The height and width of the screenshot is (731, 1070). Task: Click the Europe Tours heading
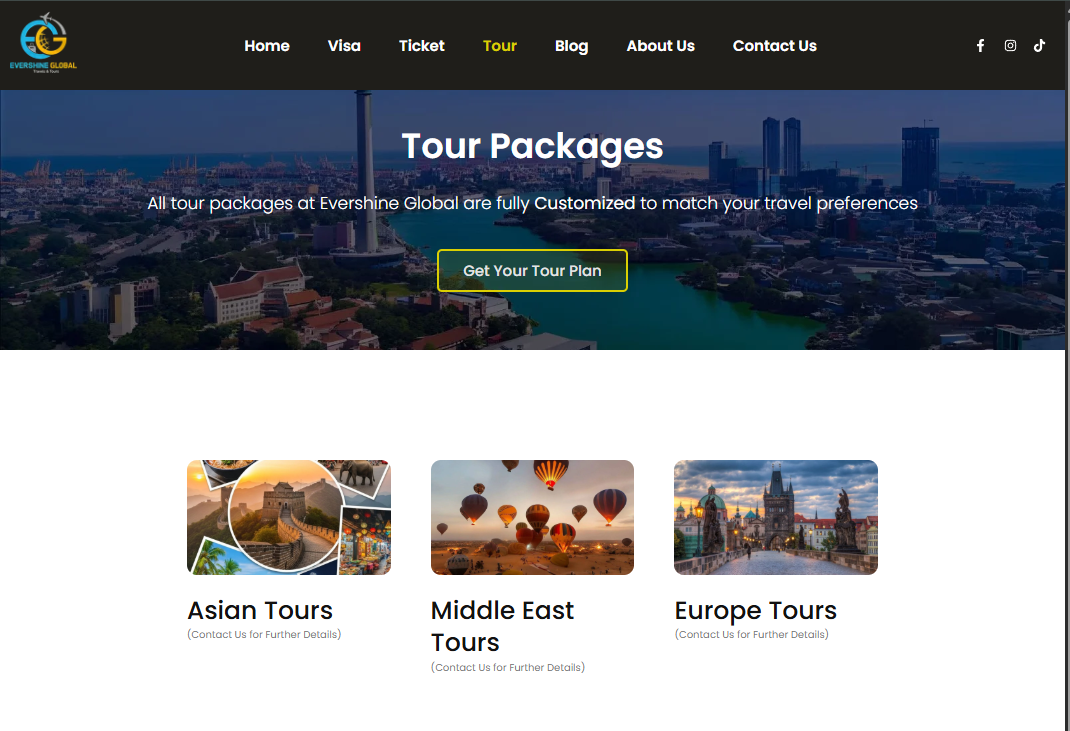(x=755, y=611)
